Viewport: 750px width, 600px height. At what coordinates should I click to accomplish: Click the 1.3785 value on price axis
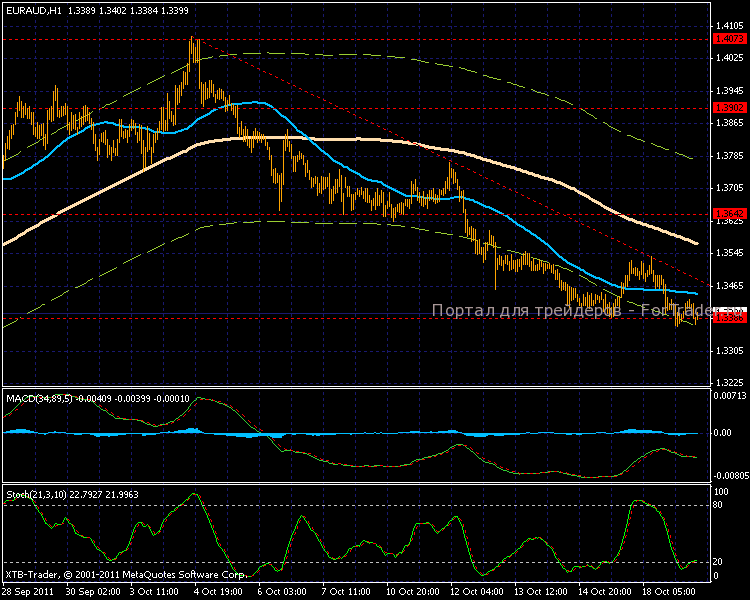tap(729, 156)
